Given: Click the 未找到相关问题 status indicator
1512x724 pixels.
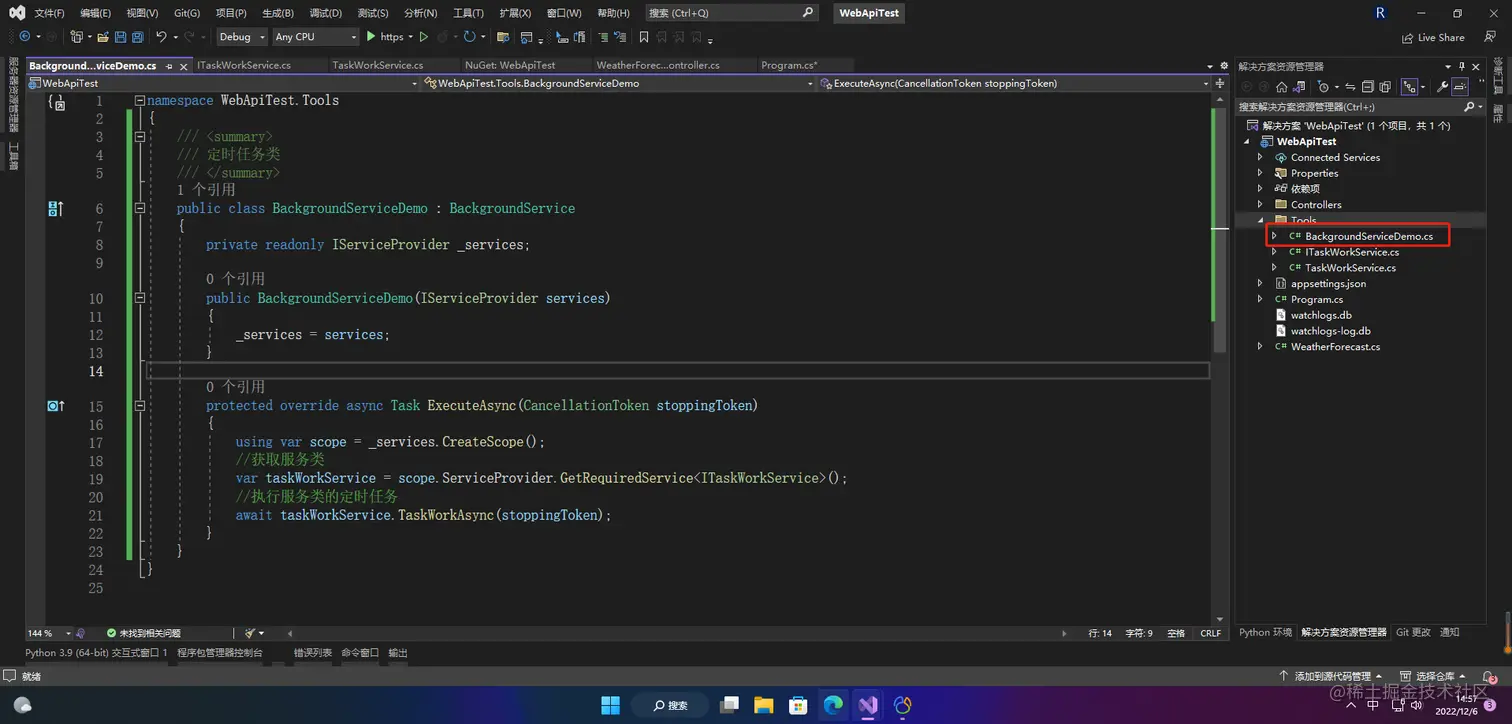Looking at the screenshot, I should (x=144, y=633).
